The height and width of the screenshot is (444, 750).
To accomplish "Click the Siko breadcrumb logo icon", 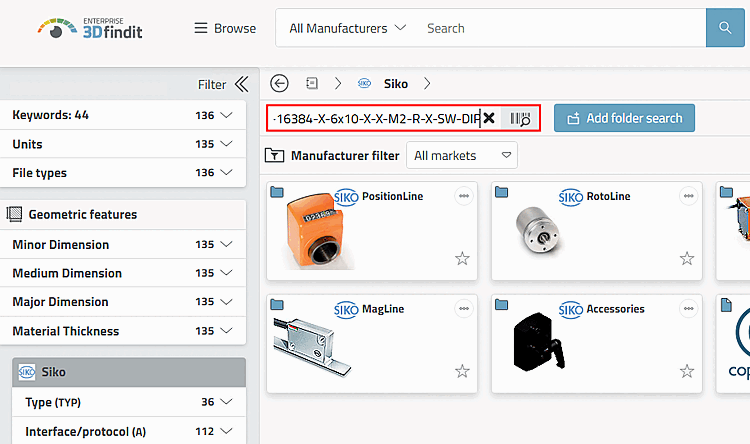I will tap(364, 83).
